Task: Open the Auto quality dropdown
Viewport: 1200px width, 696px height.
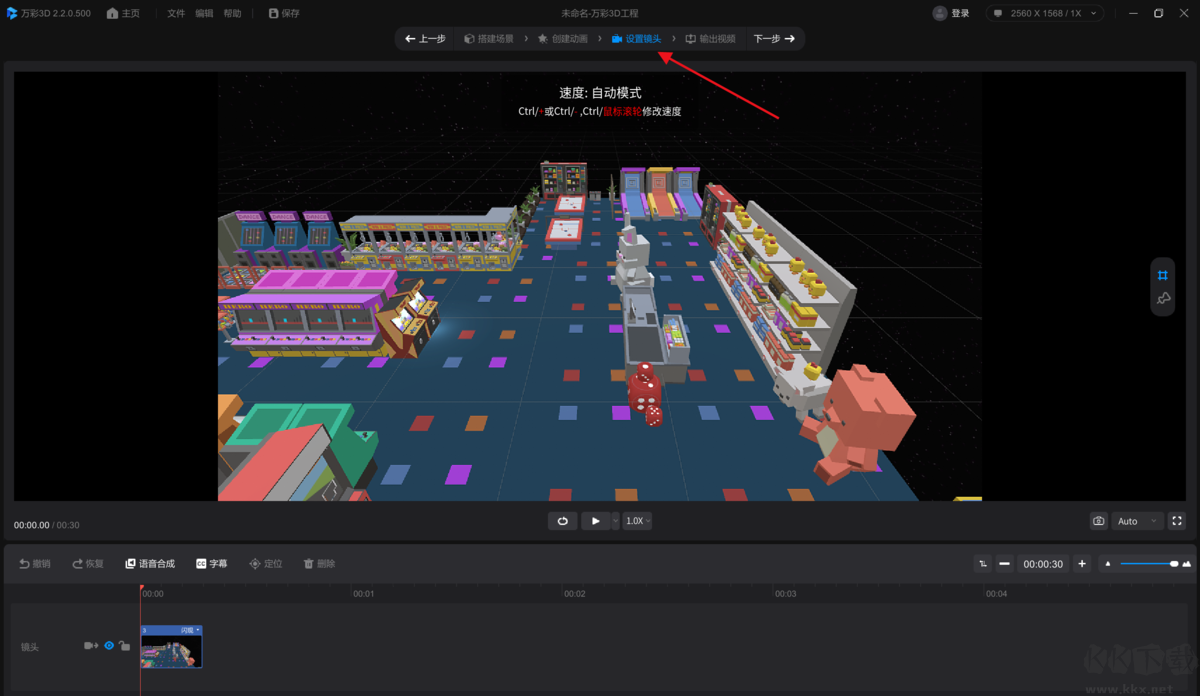Action: click(x=1135, y=521)
